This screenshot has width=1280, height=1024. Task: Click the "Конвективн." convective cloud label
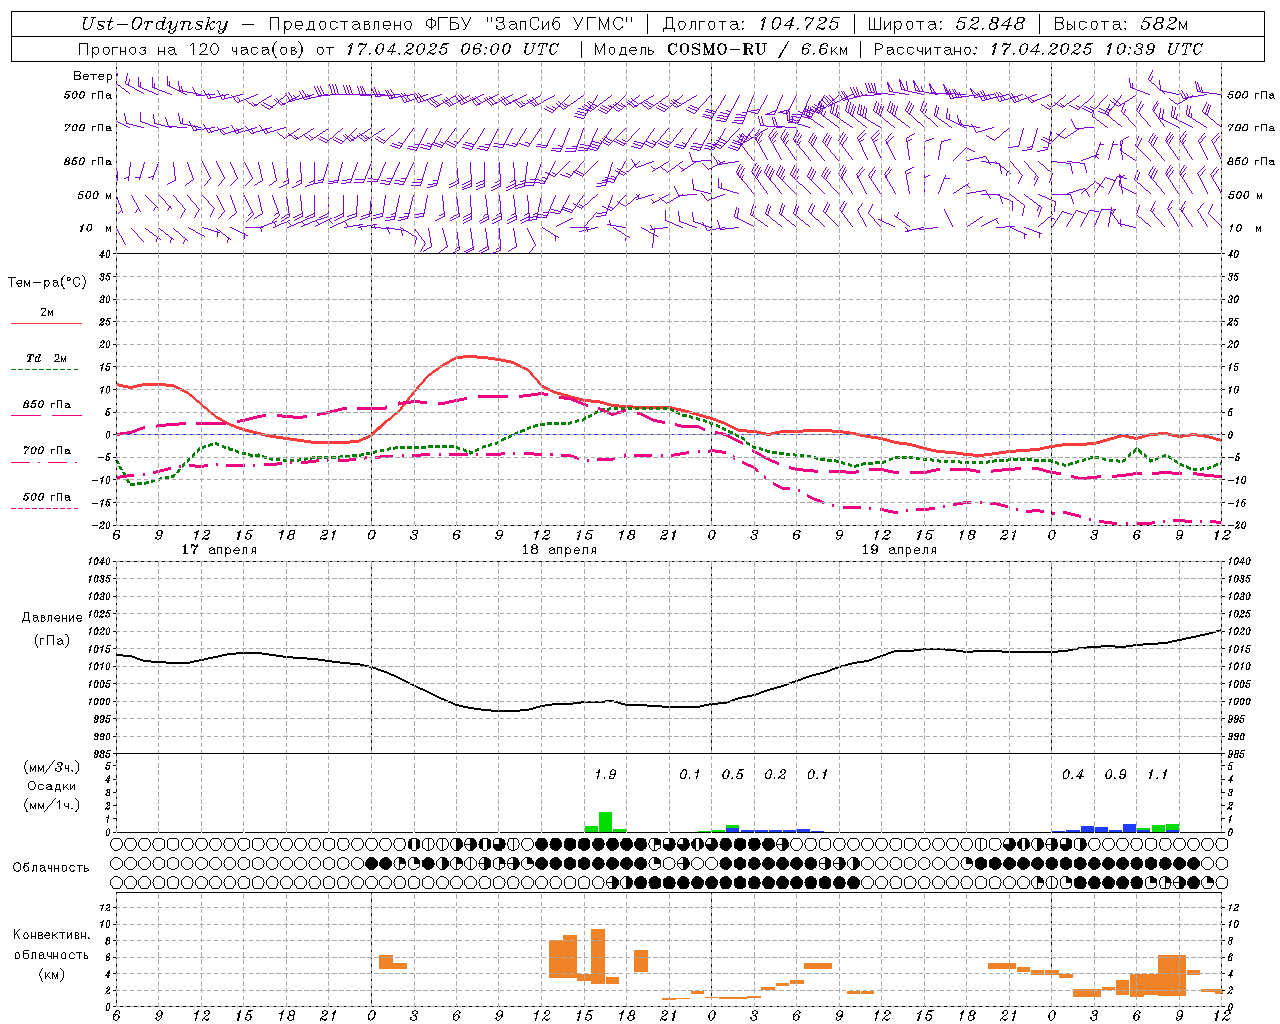(x=52, y=935)
